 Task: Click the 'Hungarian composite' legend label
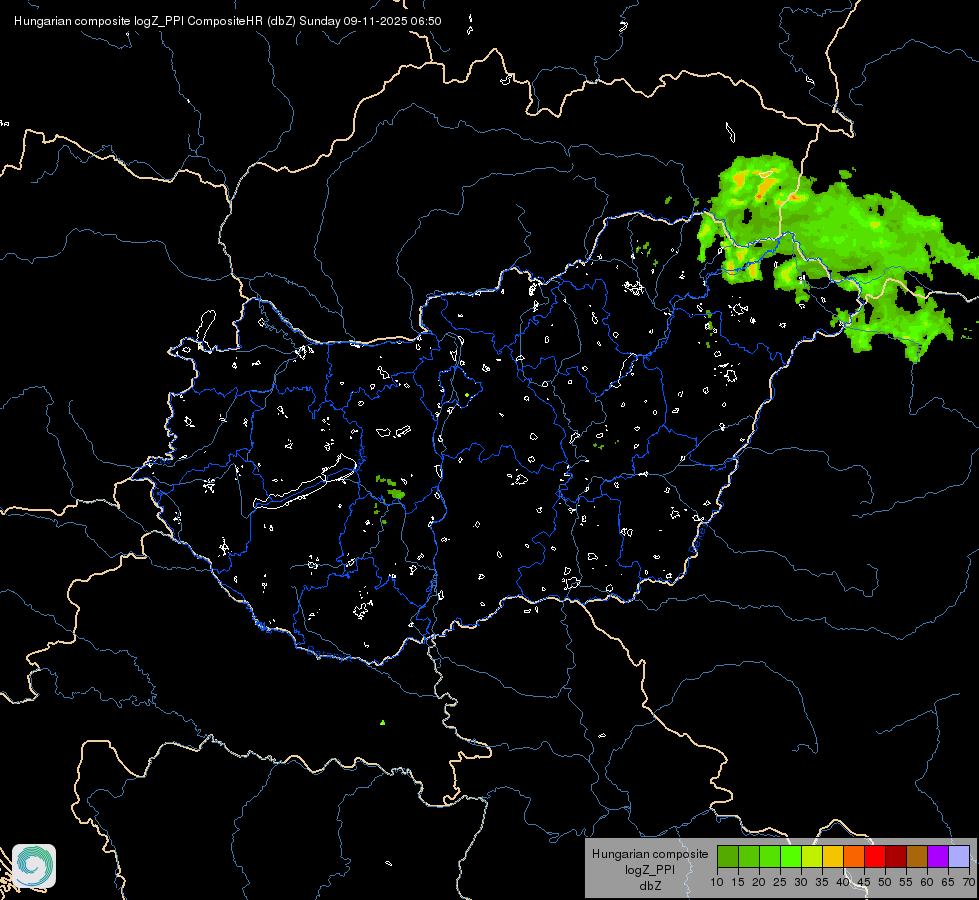coord(650,854)
